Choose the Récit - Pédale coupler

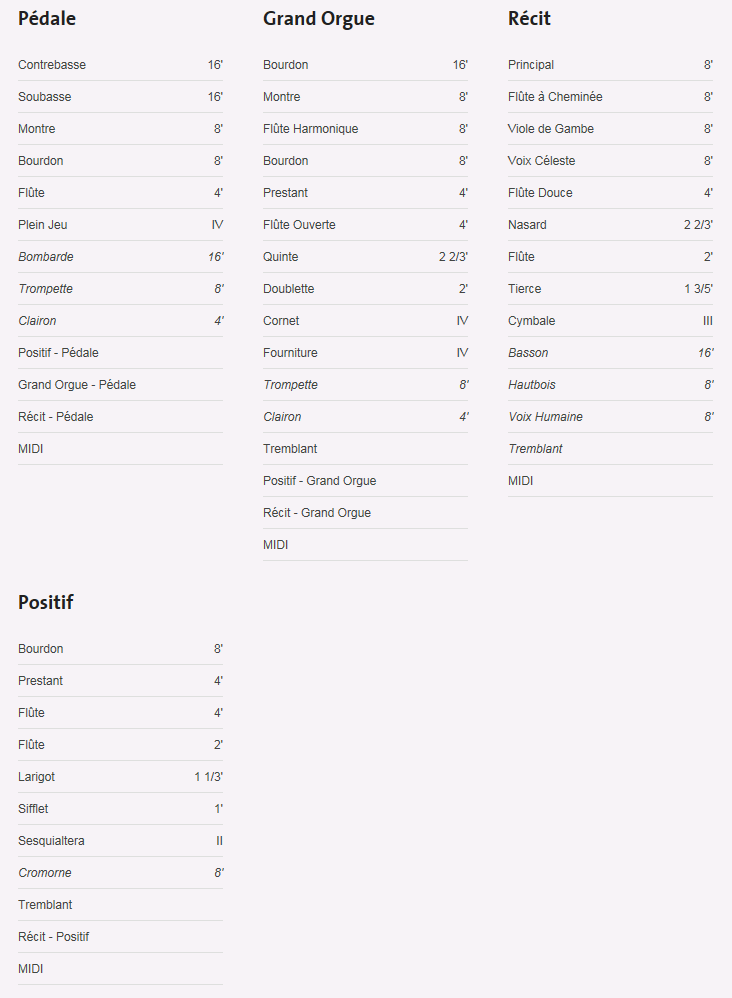[120, 417]
